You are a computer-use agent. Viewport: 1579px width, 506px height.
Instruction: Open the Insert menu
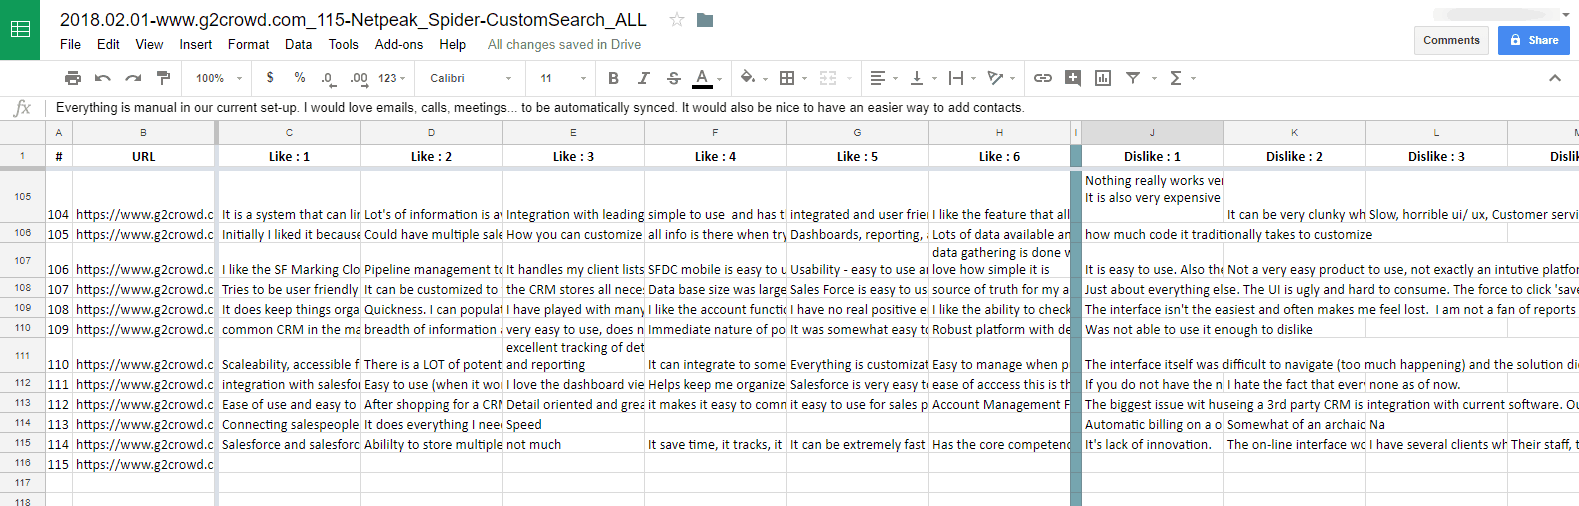(196, 44)
